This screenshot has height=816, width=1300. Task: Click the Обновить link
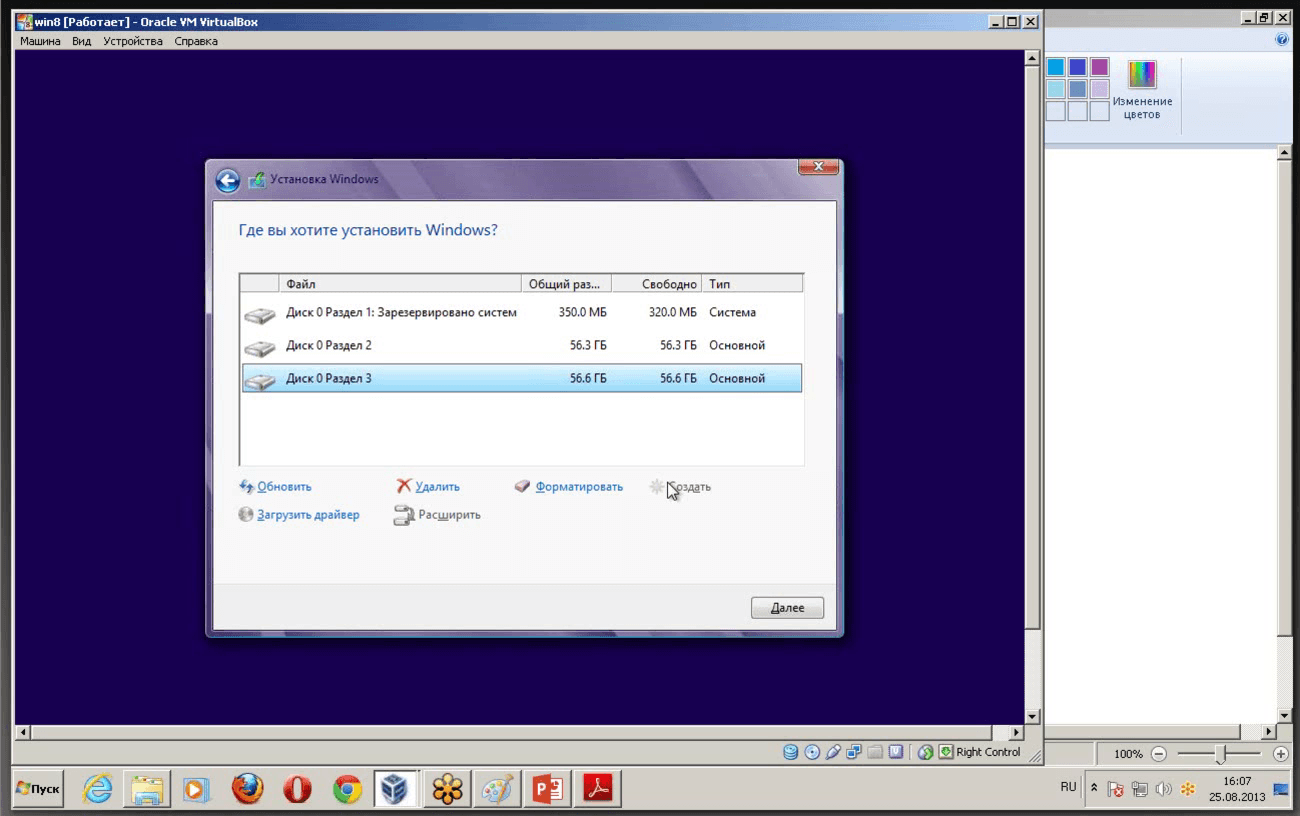click(x=284, y=487)
